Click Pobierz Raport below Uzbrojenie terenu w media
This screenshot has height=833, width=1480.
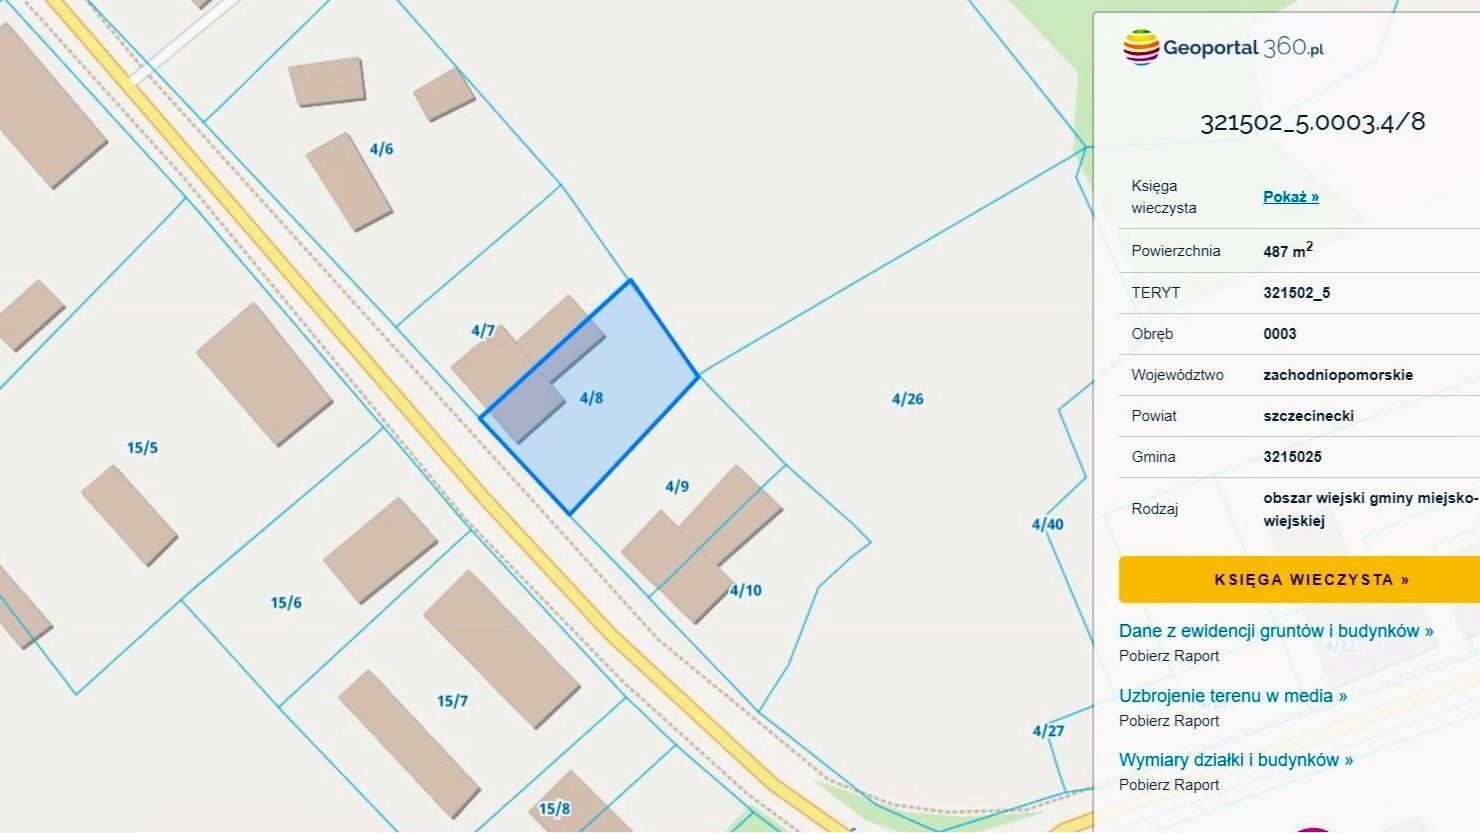(x=1169, y=721)
